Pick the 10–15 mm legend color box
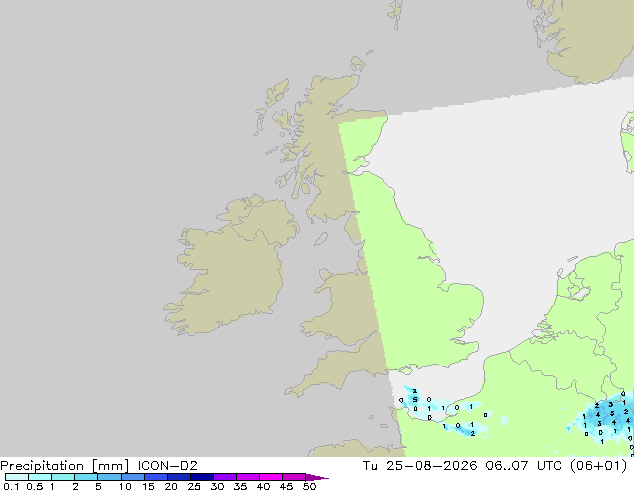Viewport: 634px width, 490px height. (x=132, y=477)
